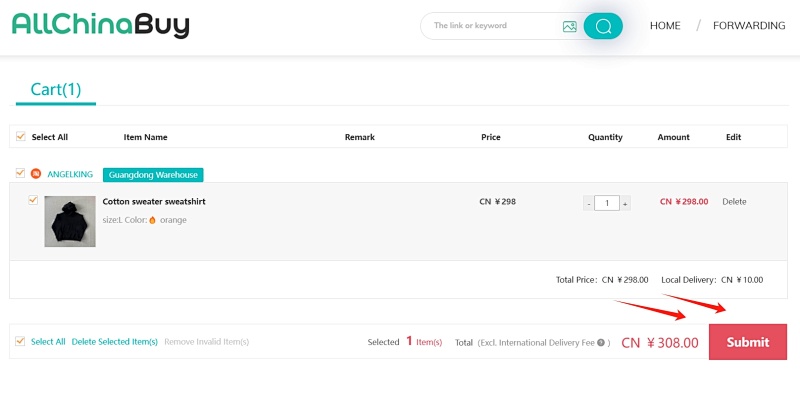Open the black hoodie product thumbnail
Screen dimensions: 800x405
tap(70, 221)
